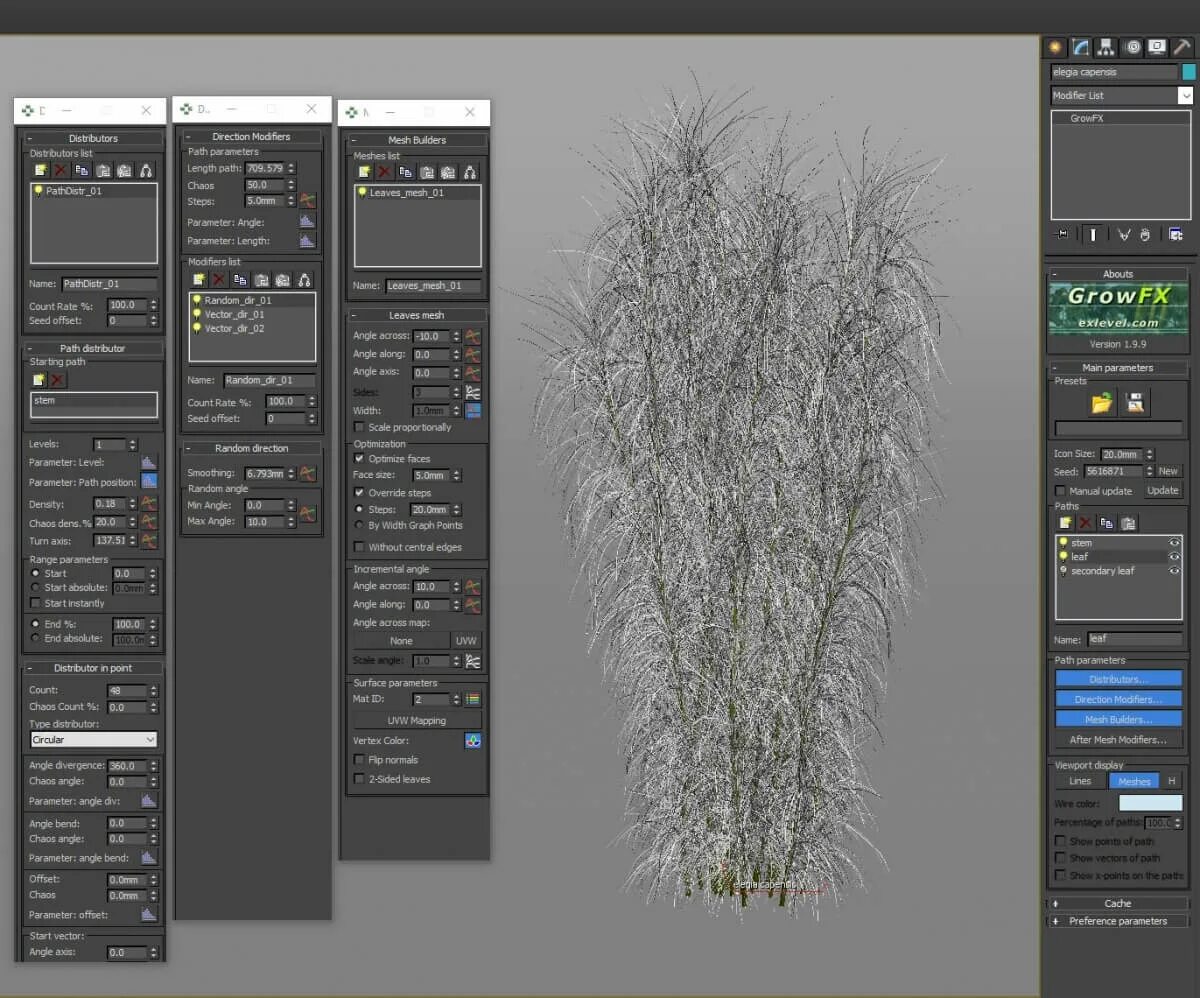Open Angle across curve in Leaves mesh

tap(473, 336)
